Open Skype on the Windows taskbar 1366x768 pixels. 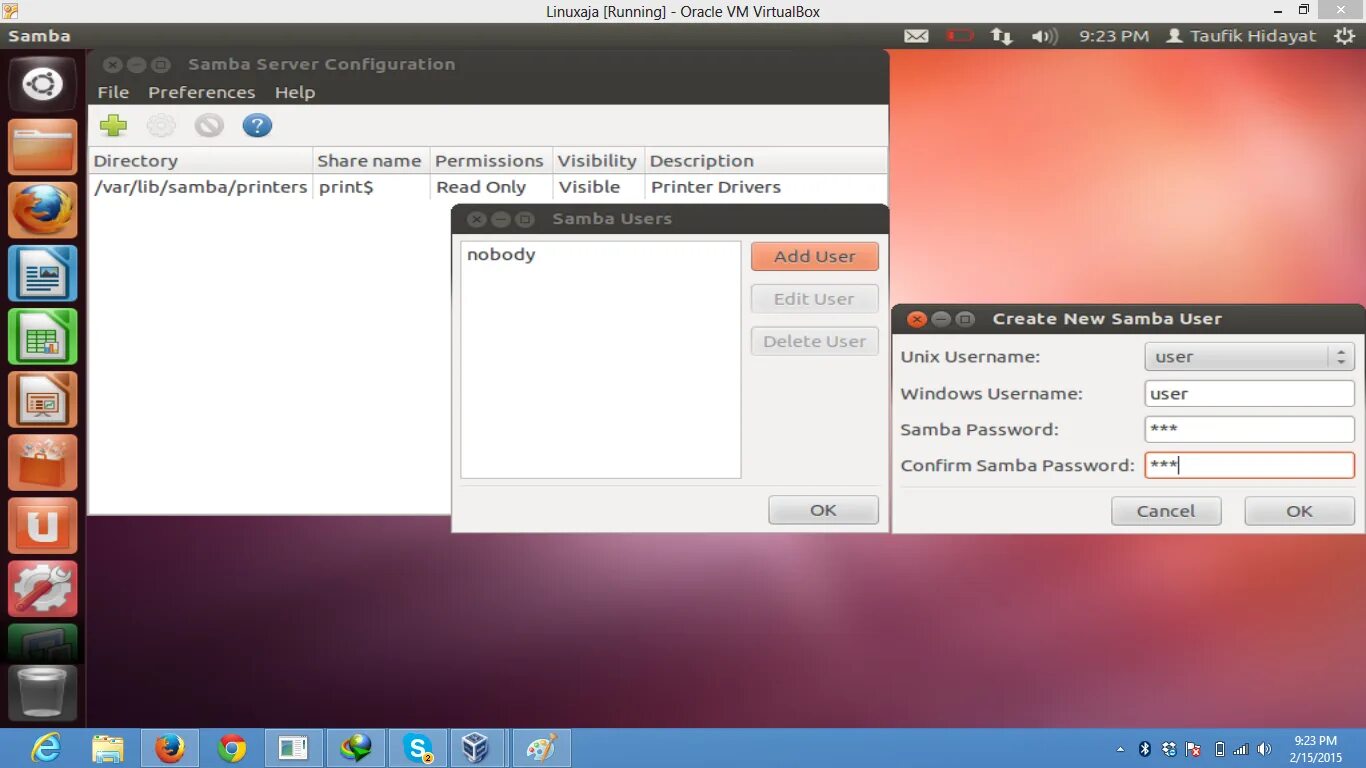point(418,748)
